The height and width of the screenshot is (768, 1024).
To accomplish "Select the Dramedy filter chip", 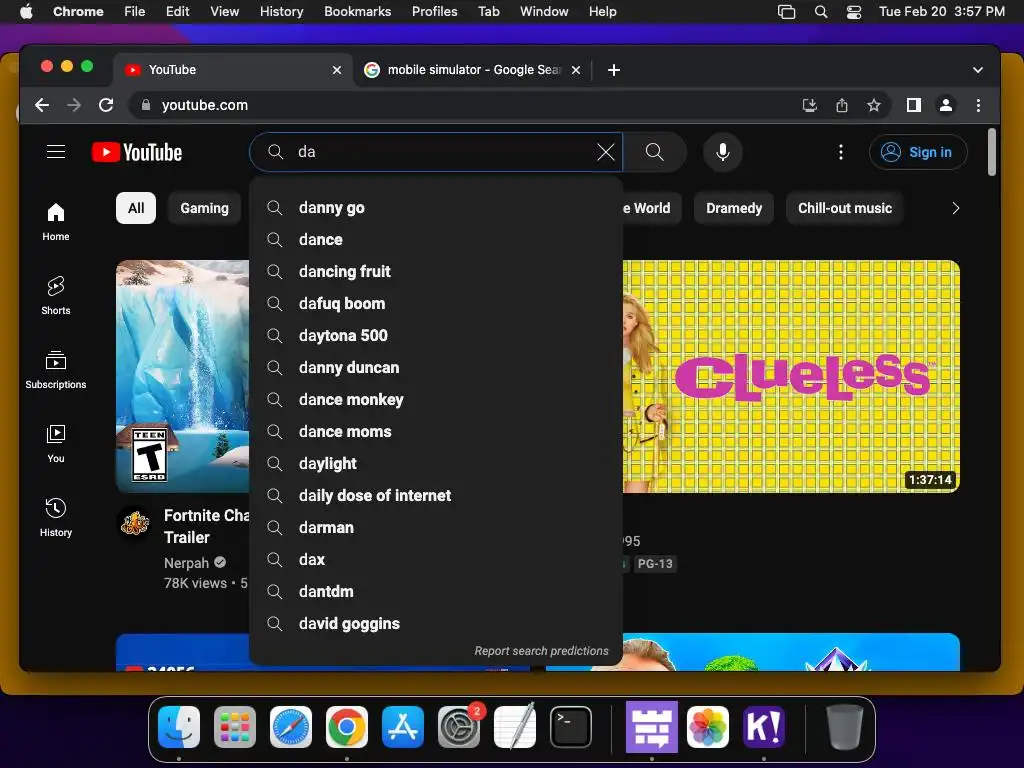I will pos(734,208).
